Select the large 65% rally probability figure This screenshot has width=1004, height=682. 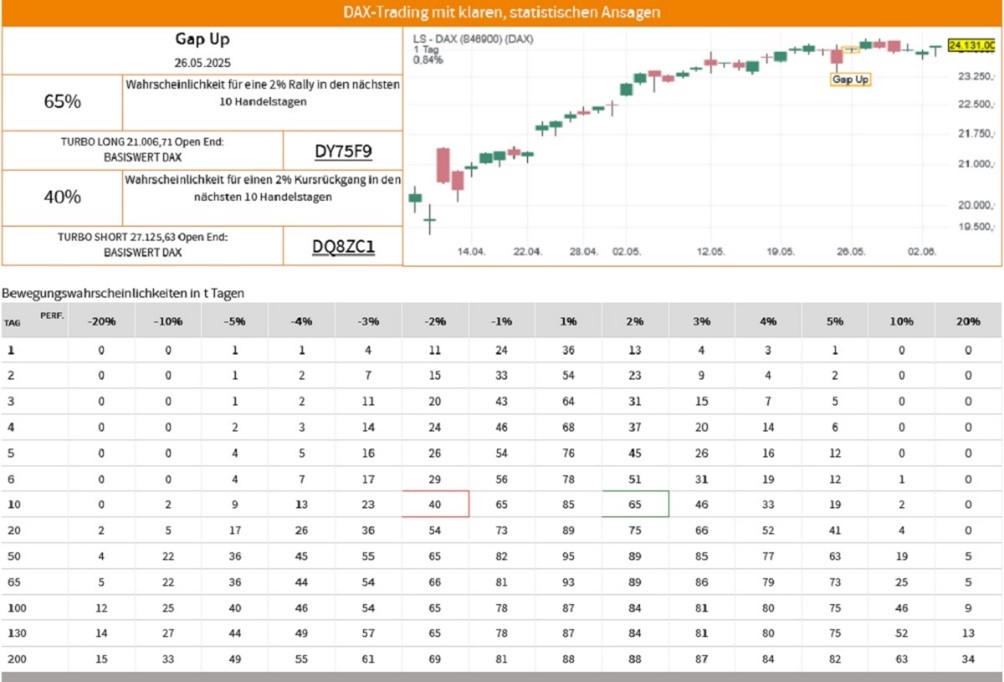pos(62,101)
